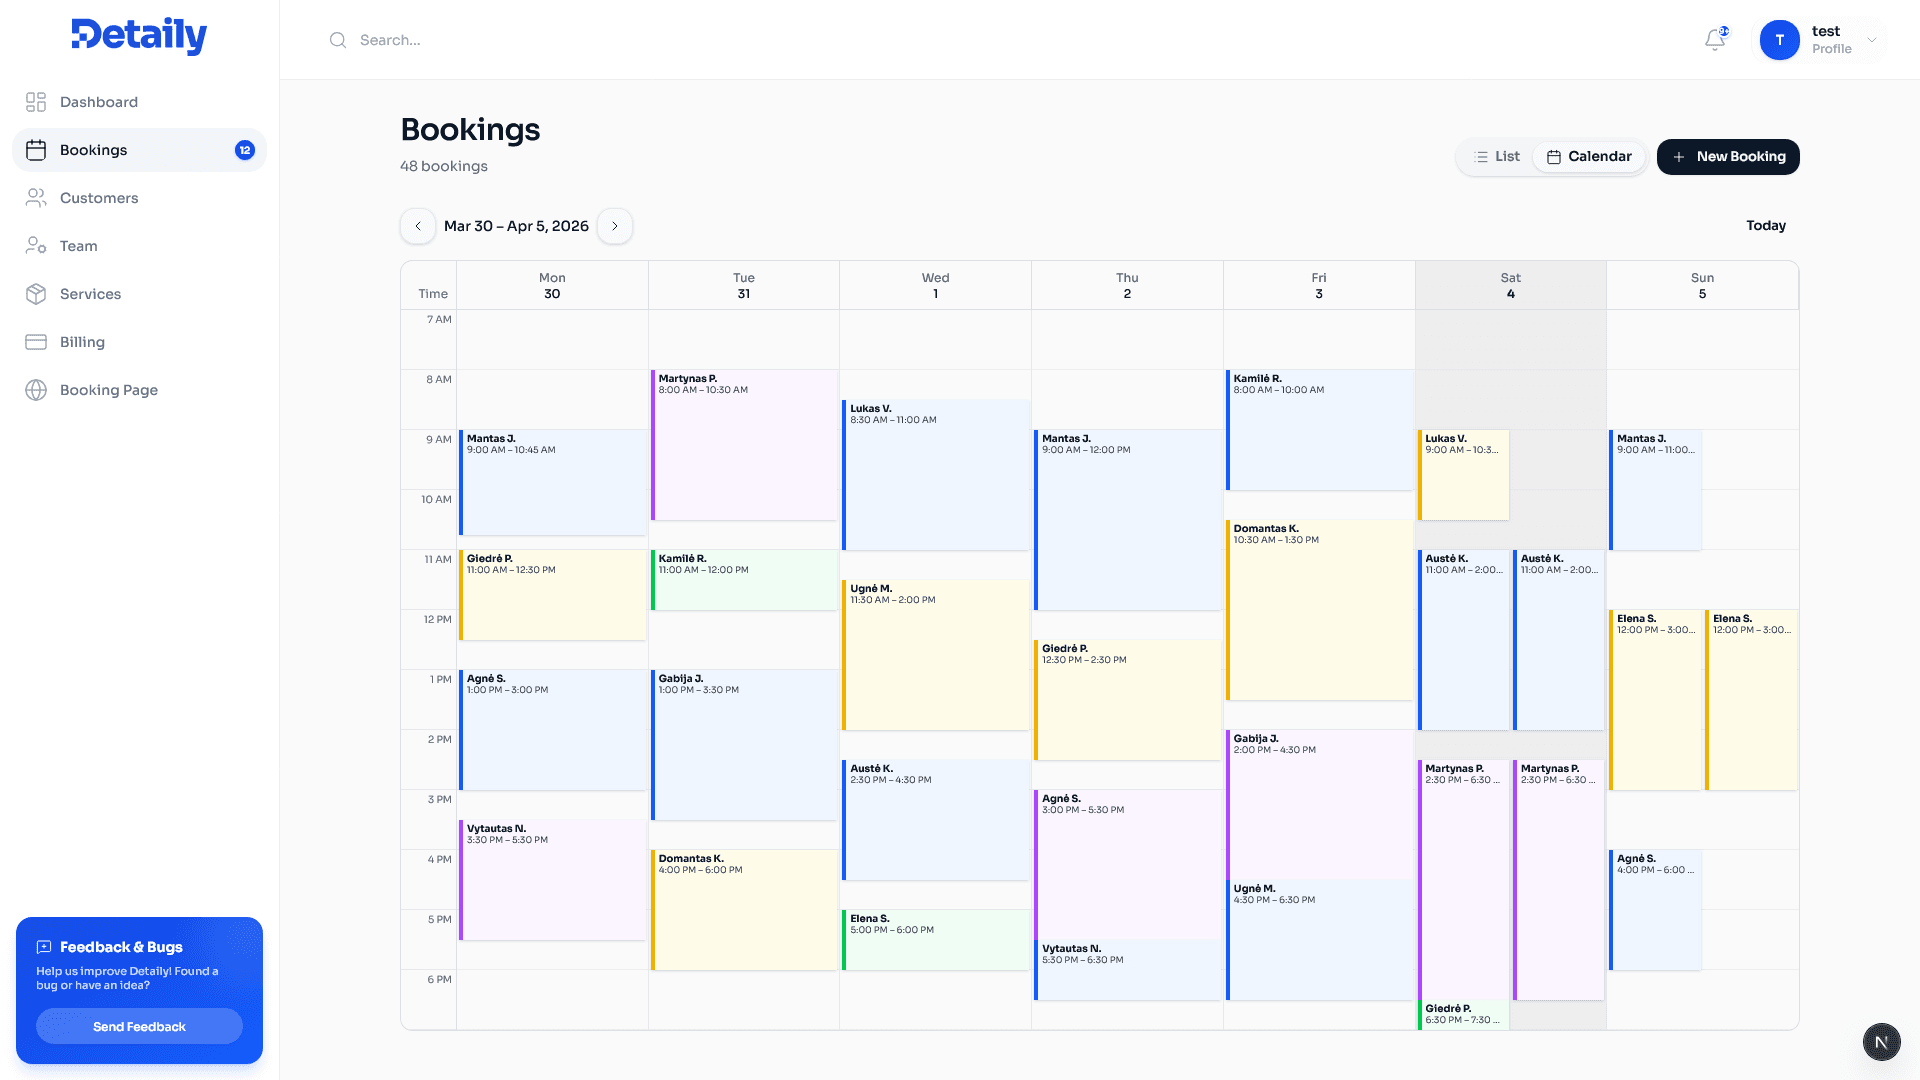Select the Services tag icon
The width and height of the screenshot is (1920, 1080).
[36, 293]
